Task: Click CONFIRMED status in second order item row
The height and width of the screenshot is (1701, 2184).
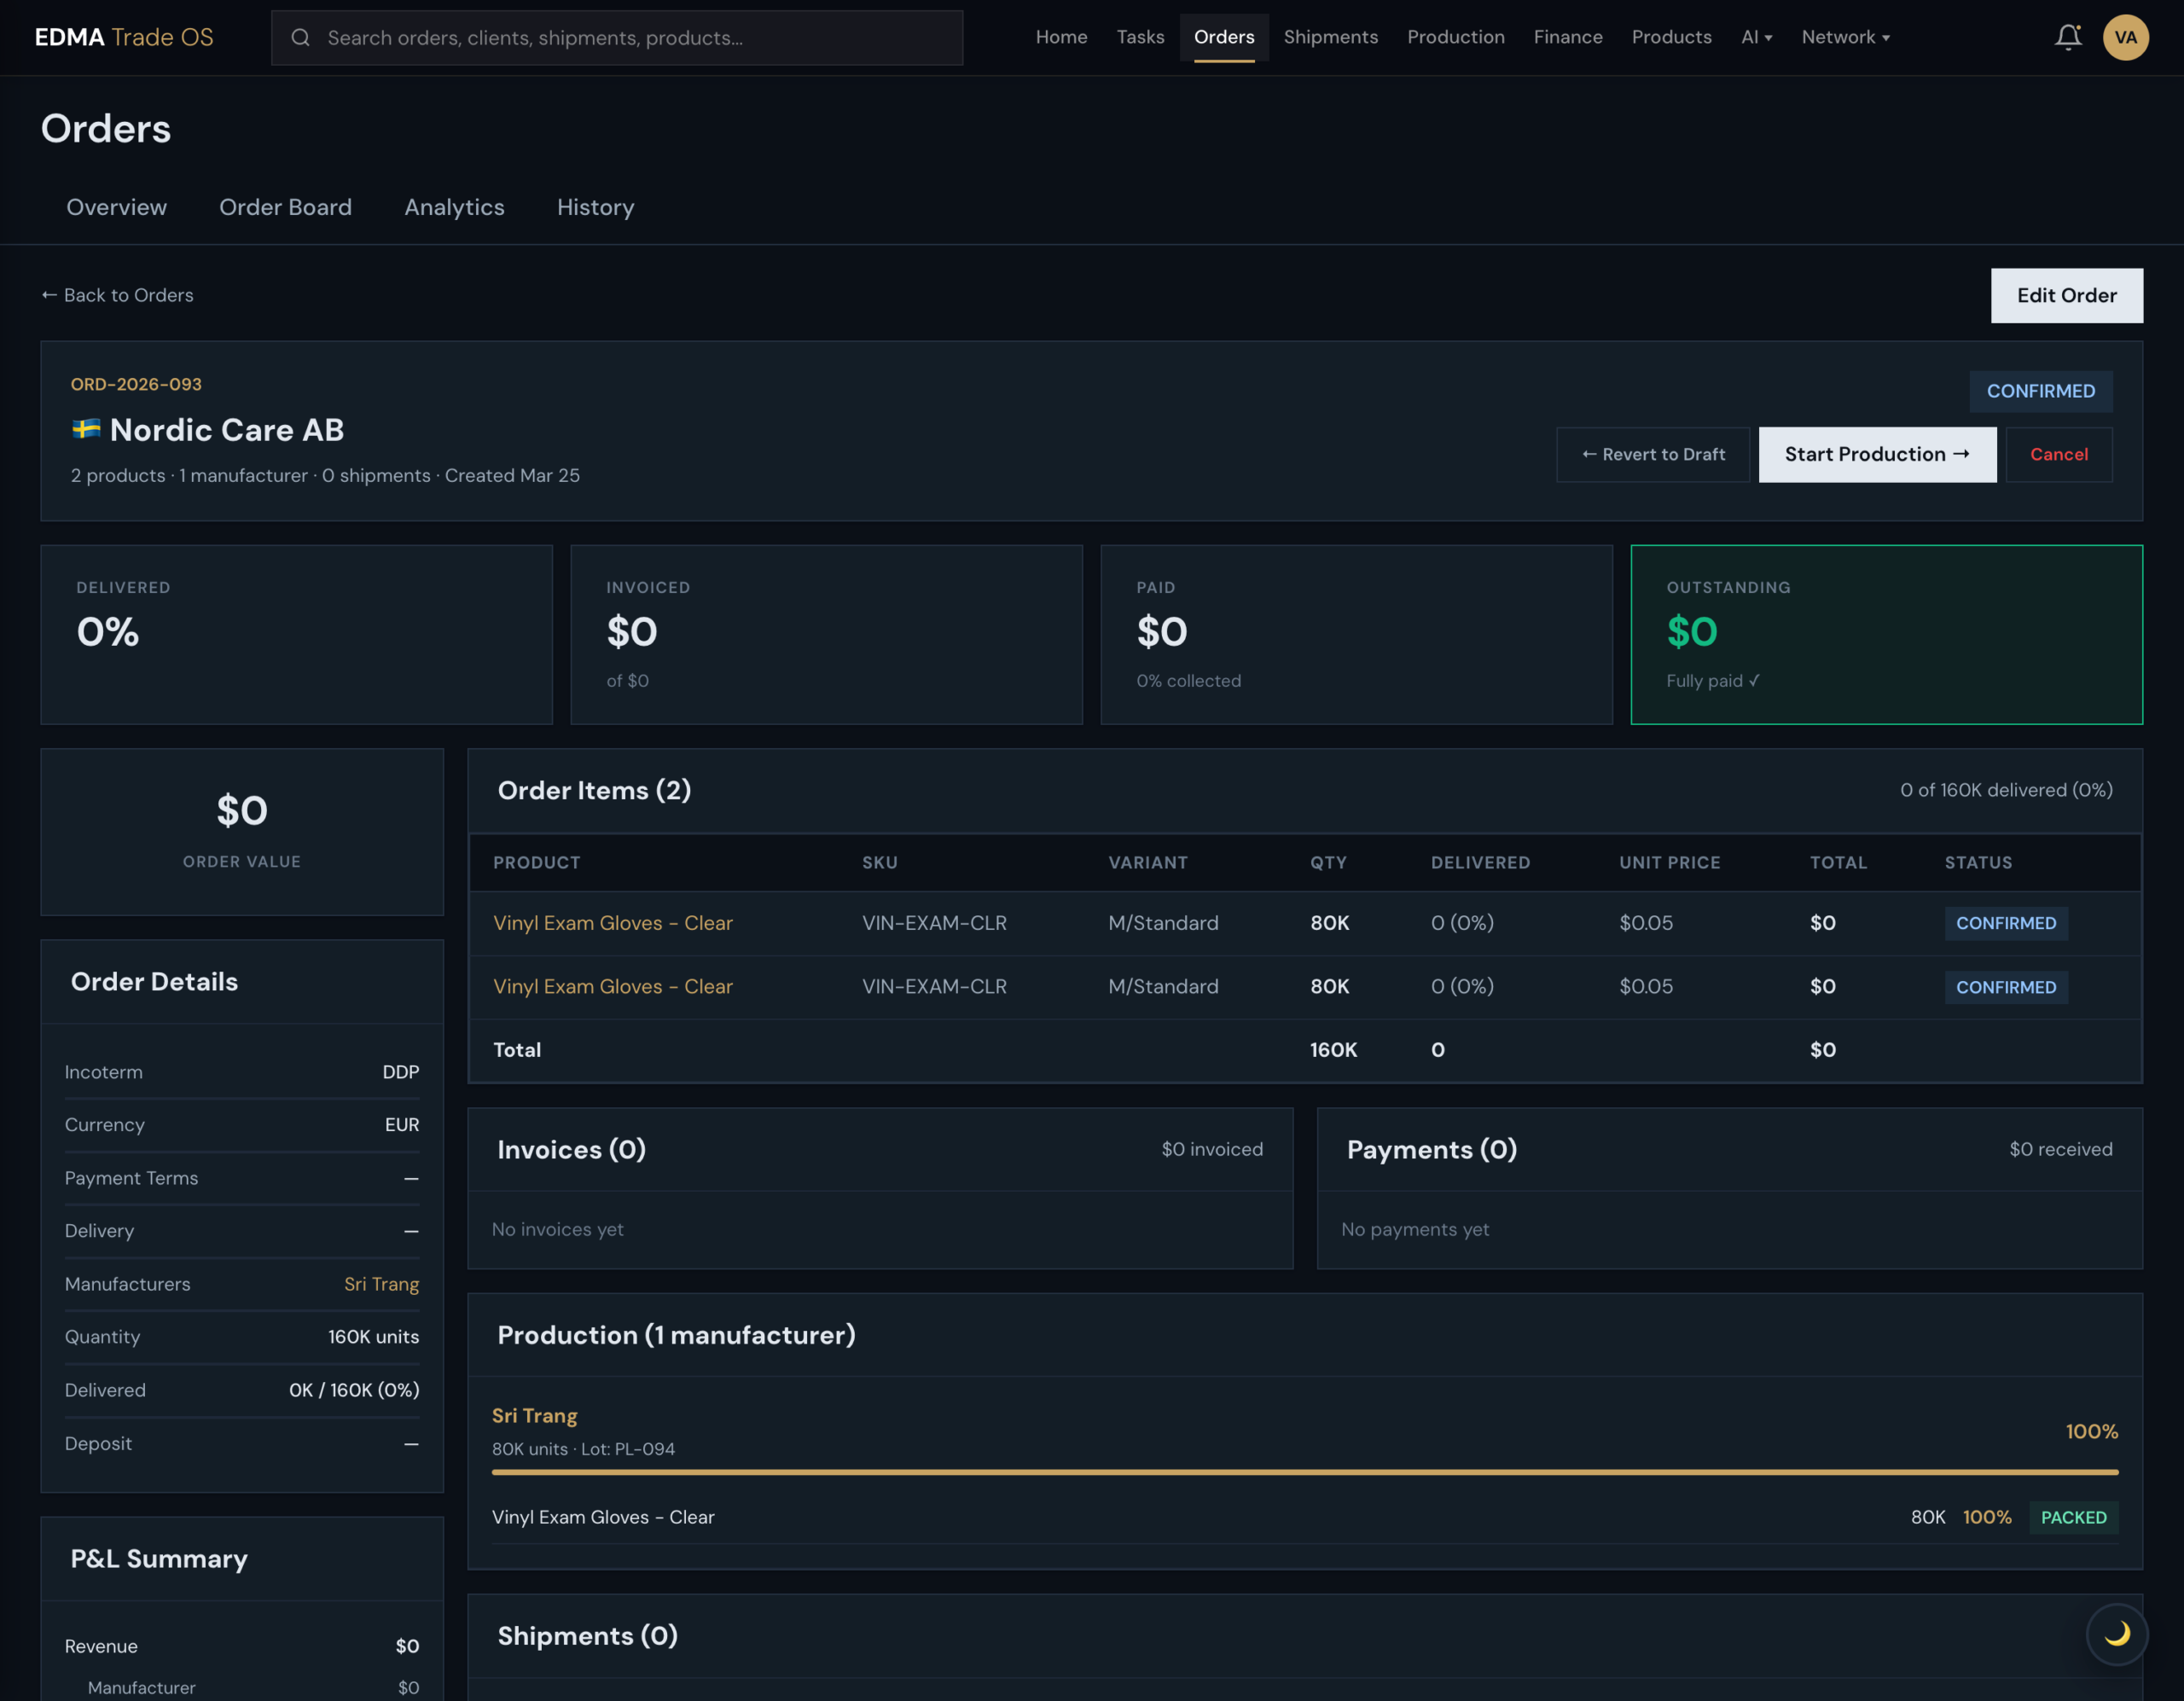Action: [2005, 987]
